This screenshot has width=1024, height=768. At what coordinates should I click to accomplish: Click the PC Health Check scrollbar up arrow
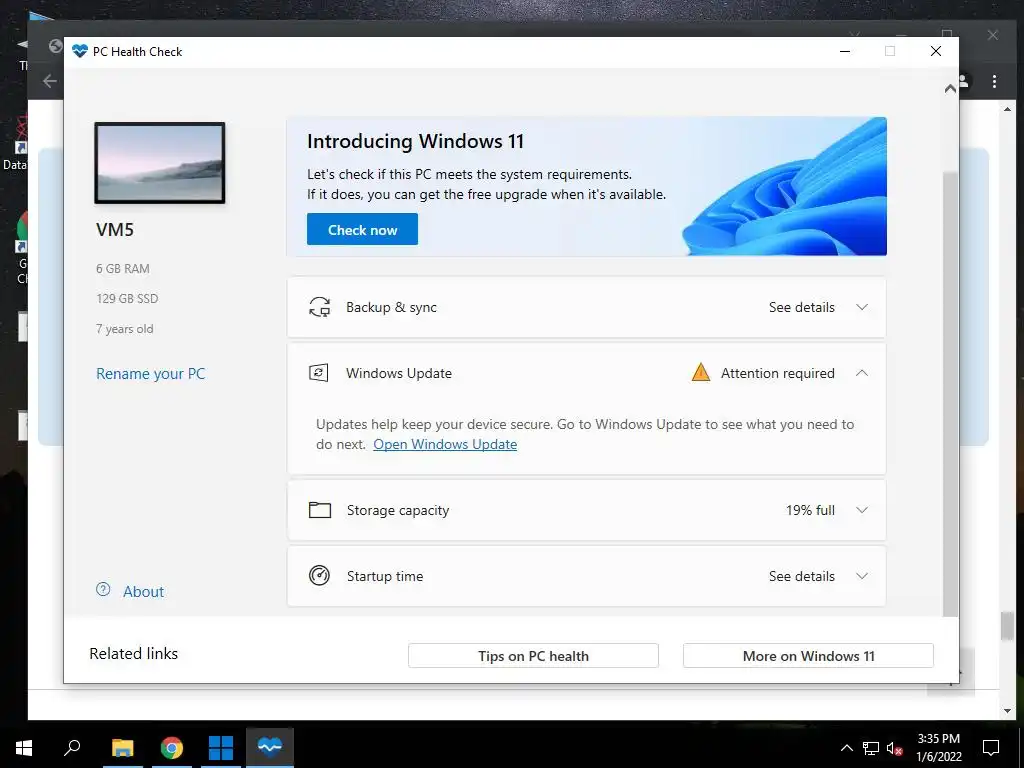[x=950, y=89]
